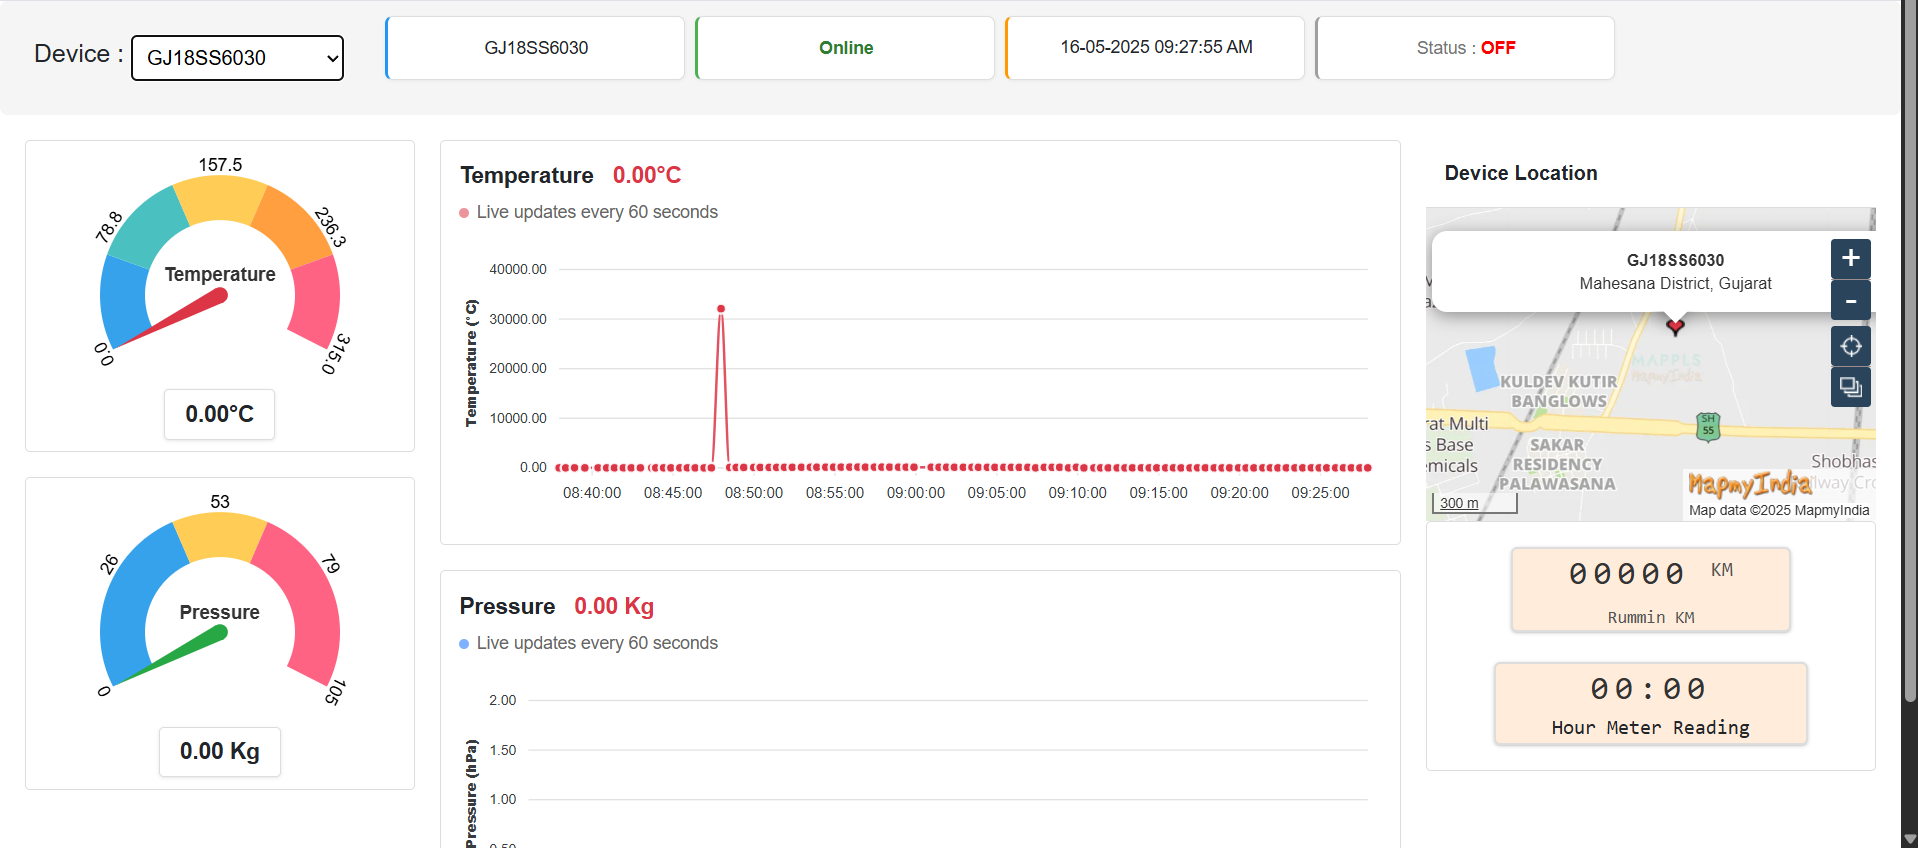Click the pressure Live updates legend dot

(464, 644)
